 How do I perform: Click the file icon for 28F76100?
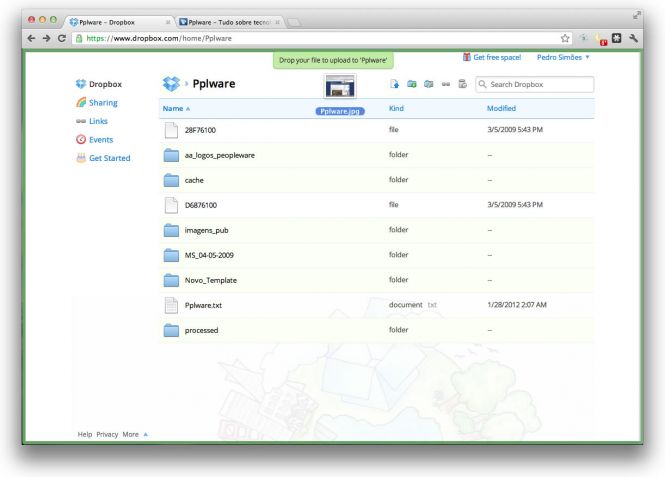171,130
